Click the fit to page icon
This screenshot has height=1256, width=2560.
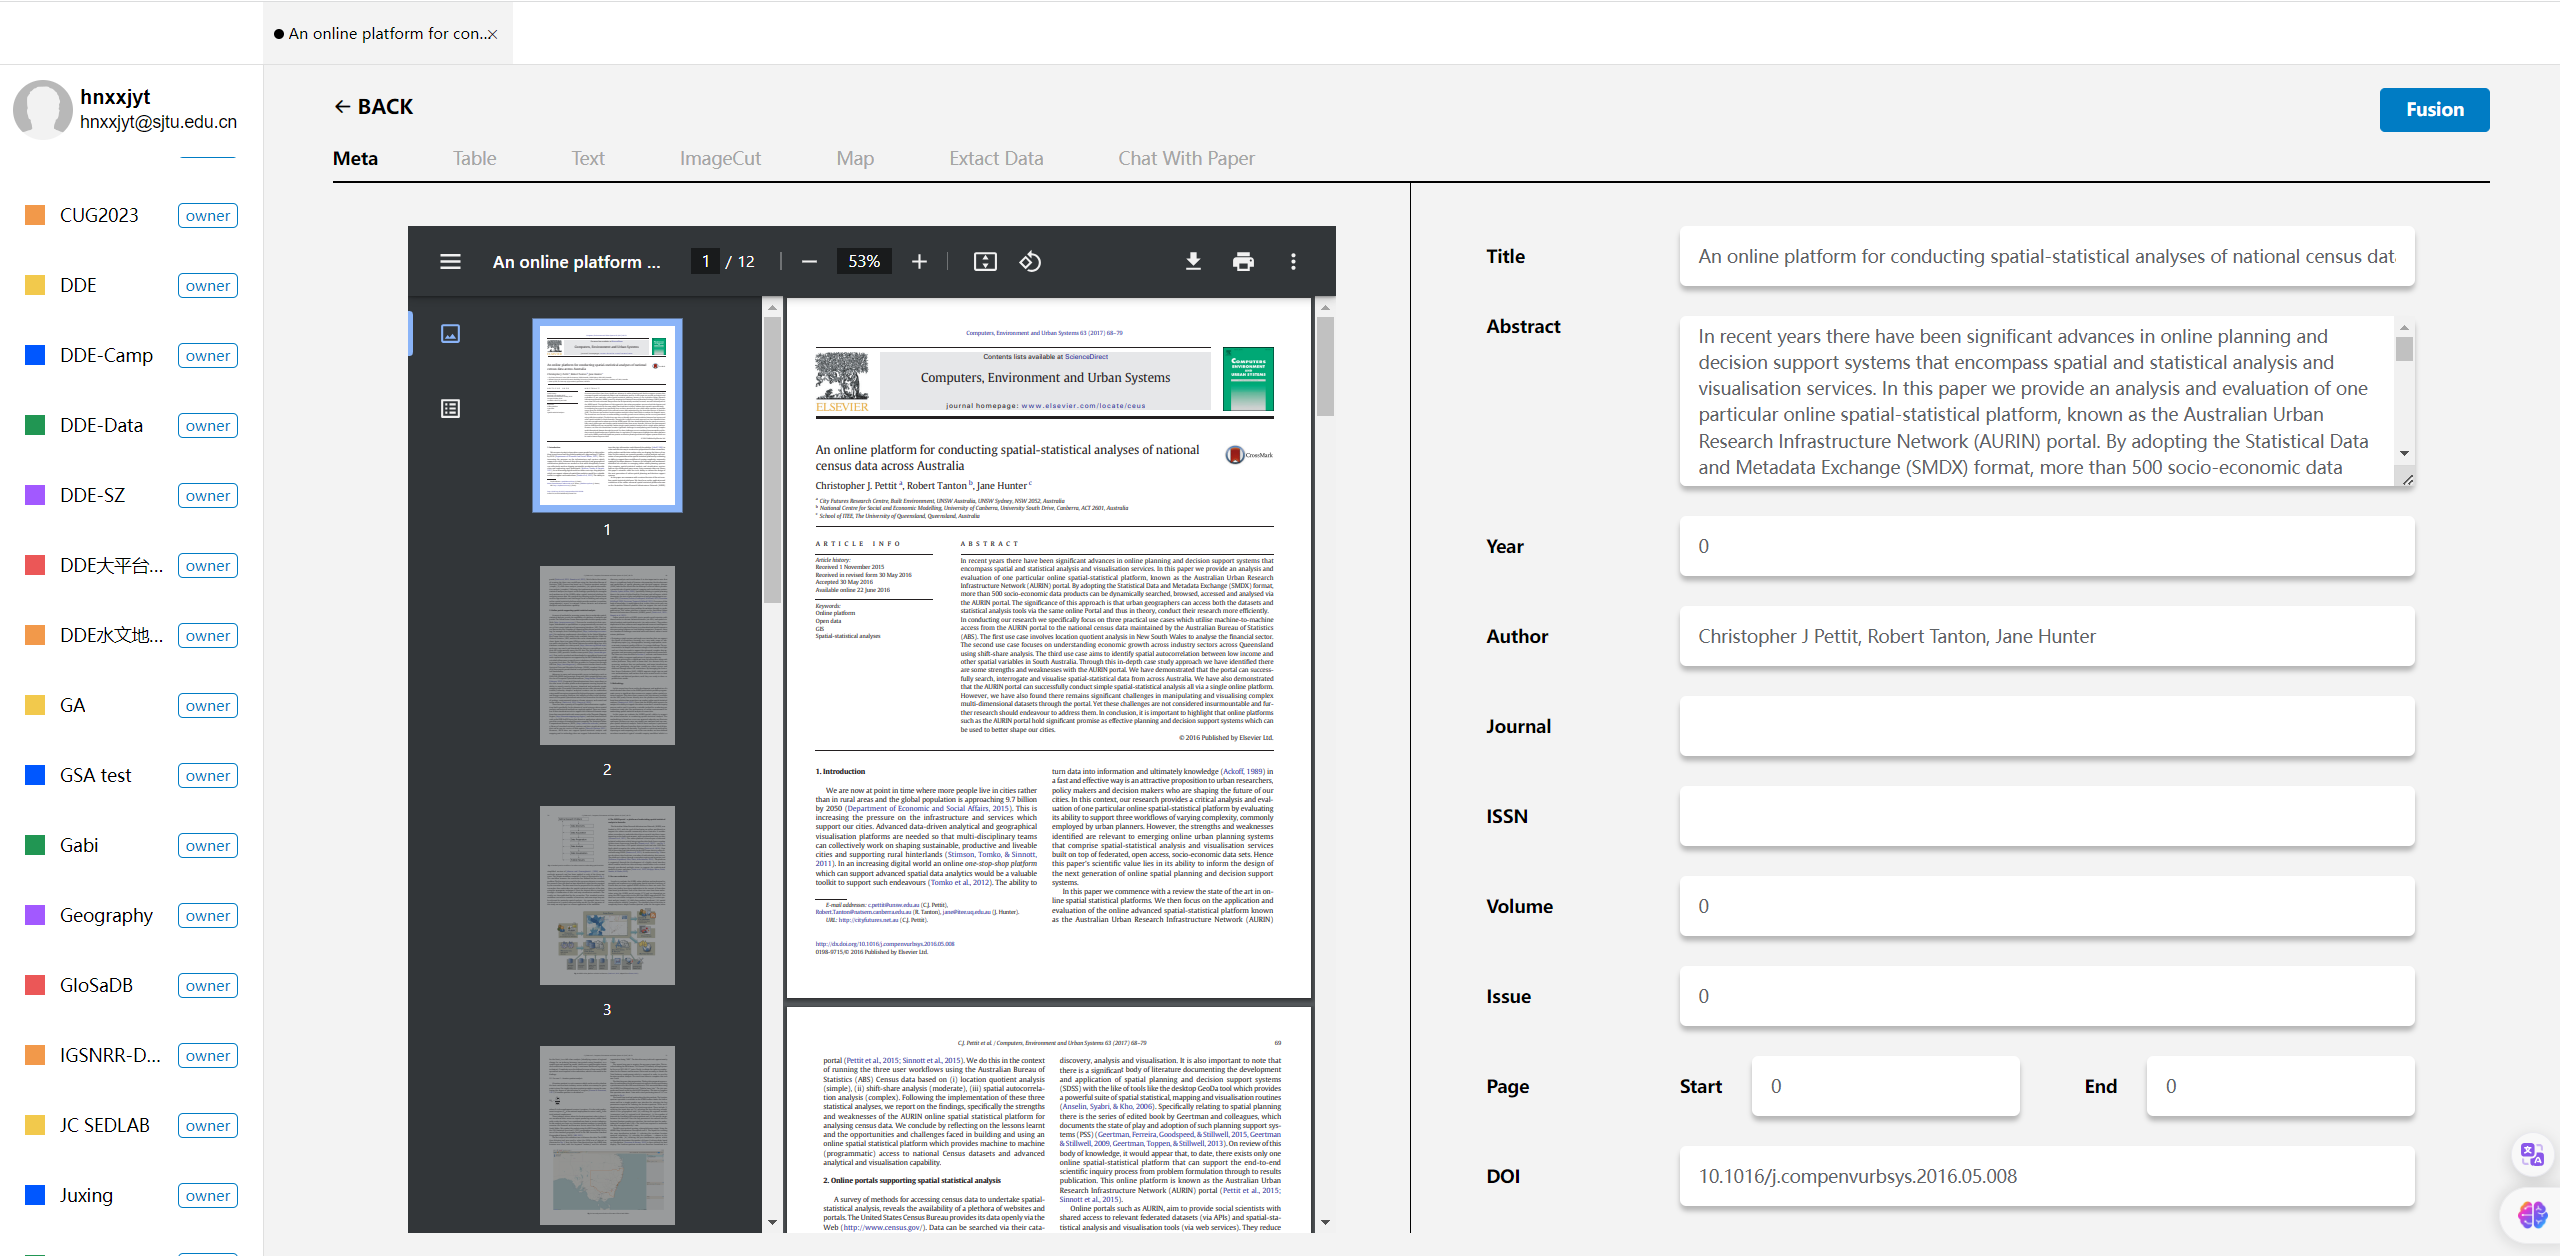coord(985,261)
